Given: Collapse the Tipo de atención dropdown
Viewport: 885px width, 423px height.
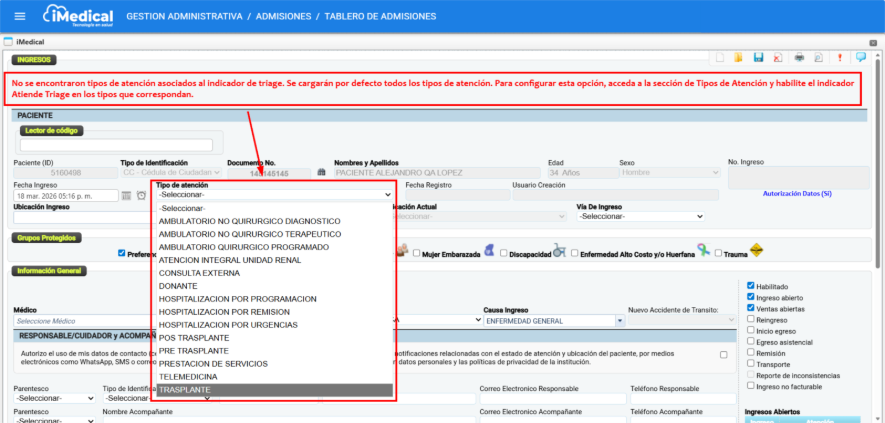Looking at the screenshot, I should point(274,195).
